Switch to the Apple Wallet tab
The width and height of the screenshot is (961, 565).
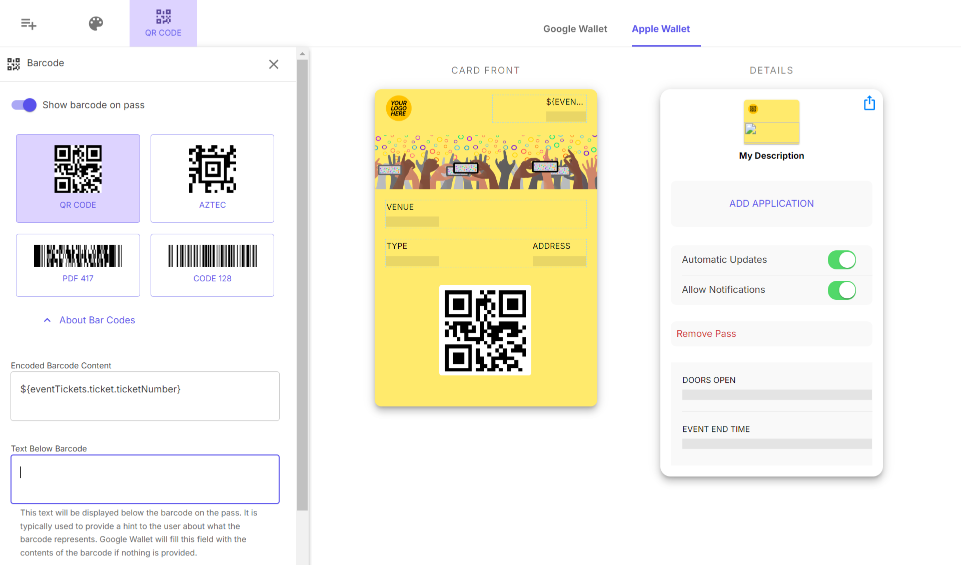(x=661, y=29)
